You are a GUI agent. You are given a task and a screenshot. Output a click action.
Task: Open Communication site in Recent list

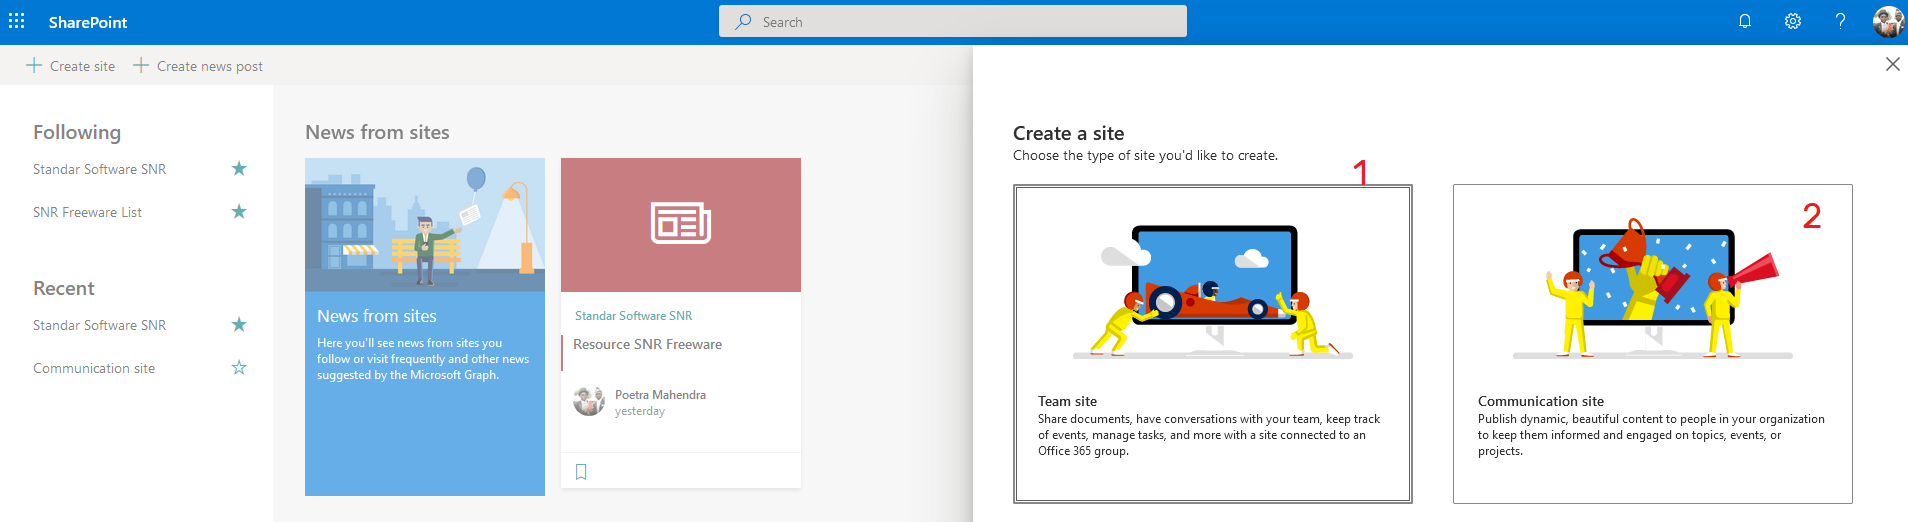pyautogui.click(x=94, y=368)
